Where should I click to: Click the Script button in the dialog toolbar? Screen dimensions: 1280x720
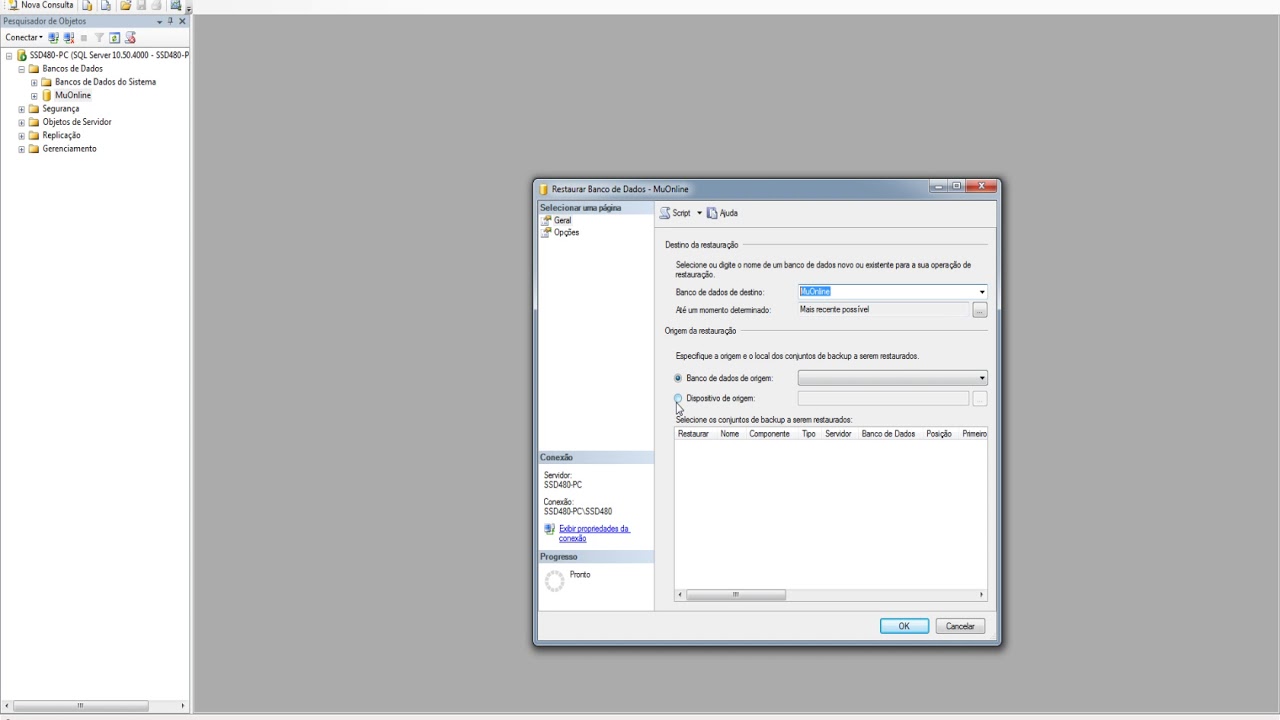point(675,213)
